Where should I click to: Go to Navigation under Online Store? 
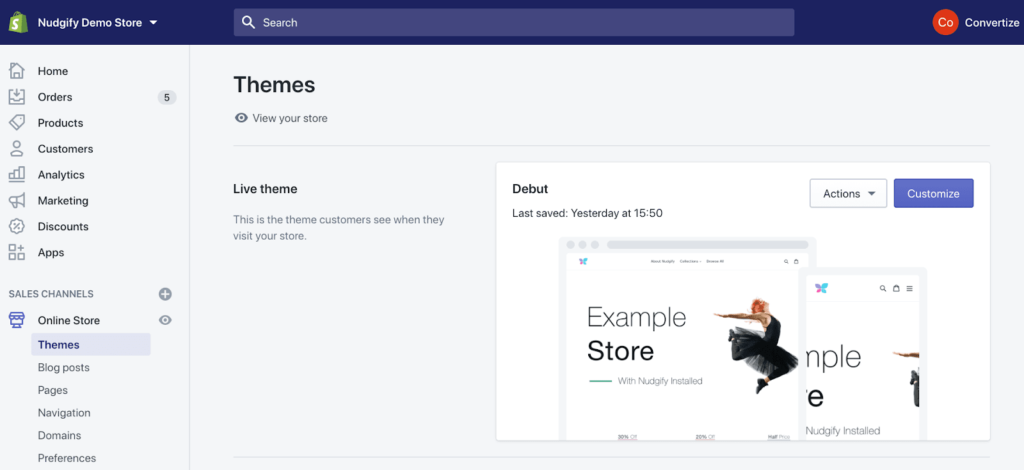(x=64, y=413)
